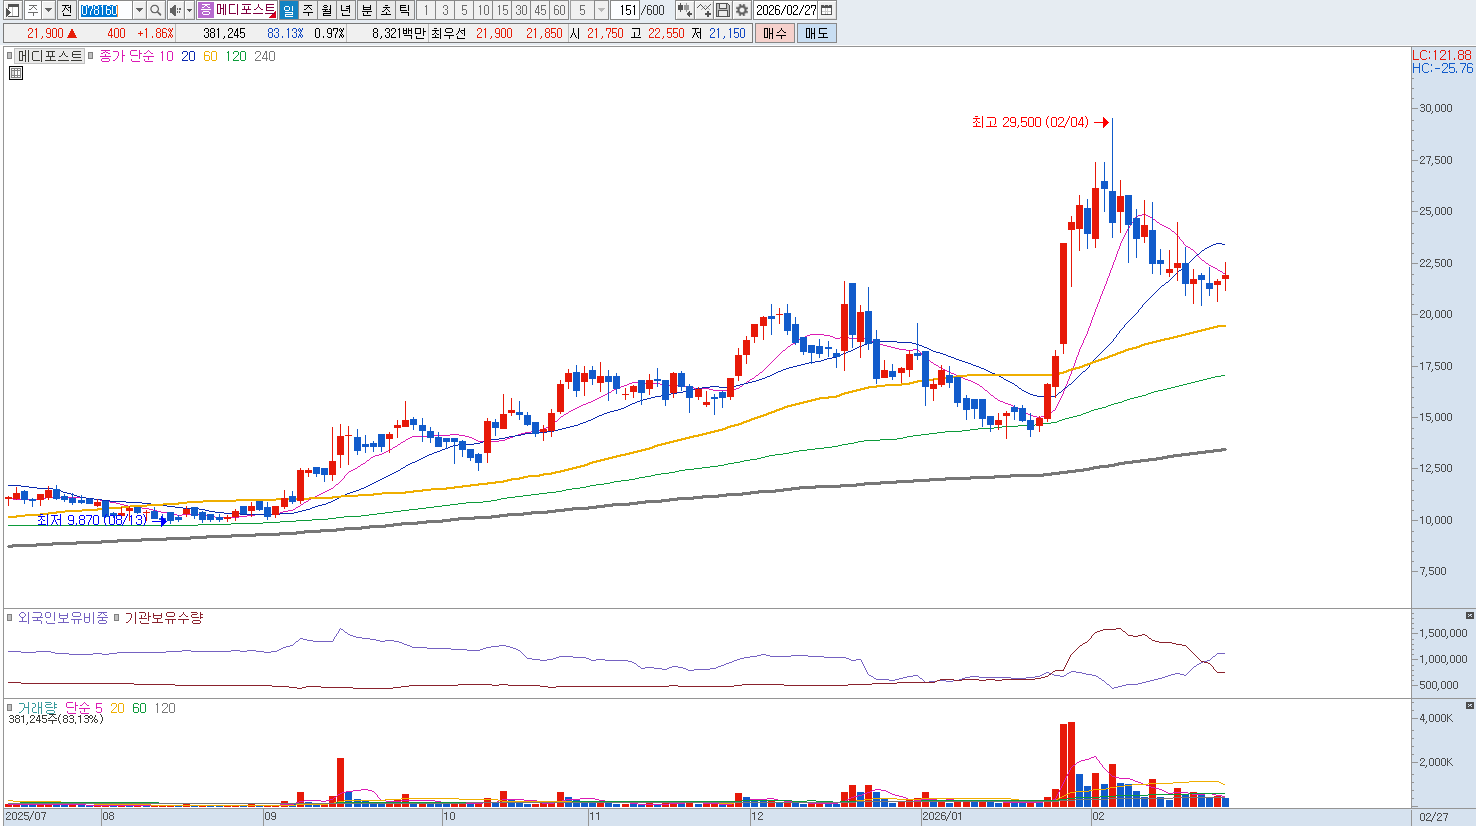Open the date picker calendar icon

coord(826,10)
